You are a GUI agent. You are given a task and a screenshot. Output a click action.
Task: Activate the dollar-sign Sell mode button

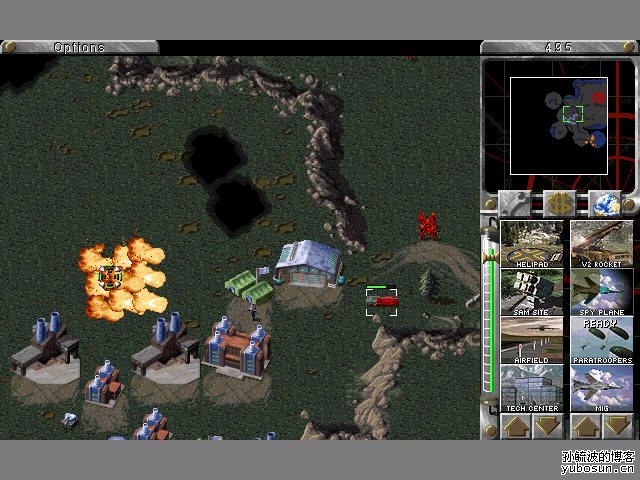click(x=559, y=203)
